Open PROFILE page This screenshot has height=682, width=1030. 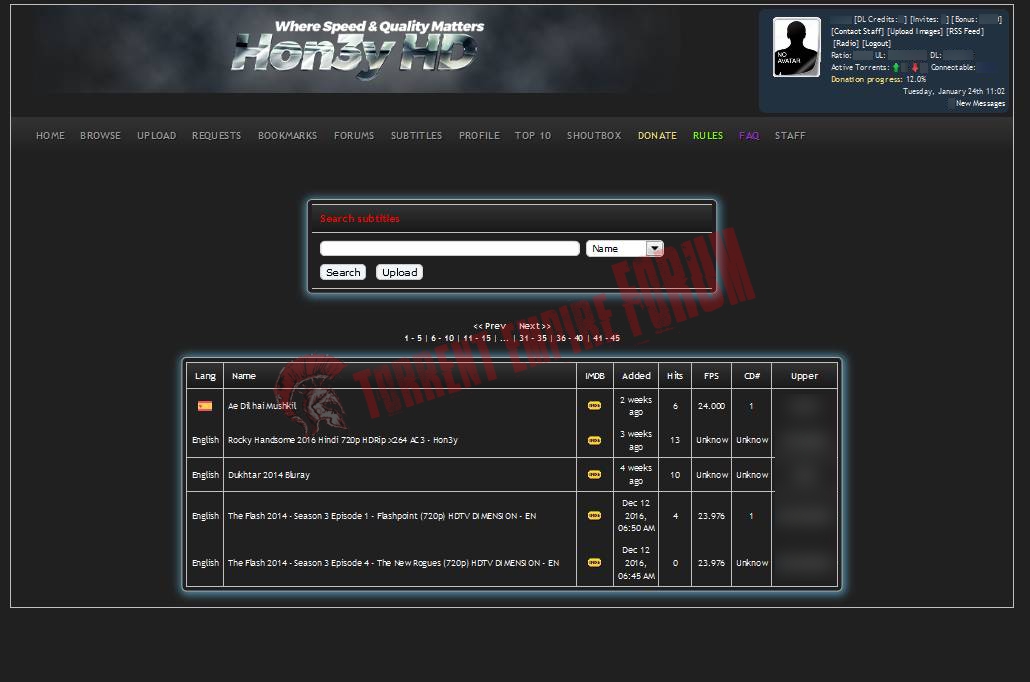coord(480,135)
